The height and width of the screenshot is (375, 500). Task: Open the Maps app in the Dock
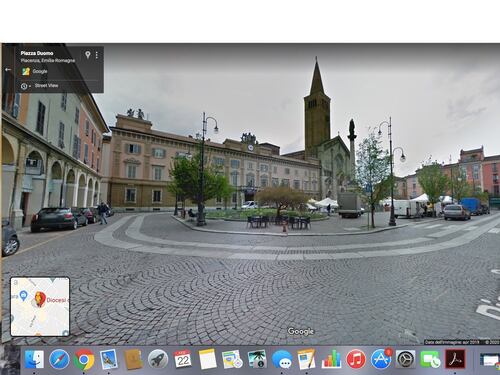(x=232, y=360)
